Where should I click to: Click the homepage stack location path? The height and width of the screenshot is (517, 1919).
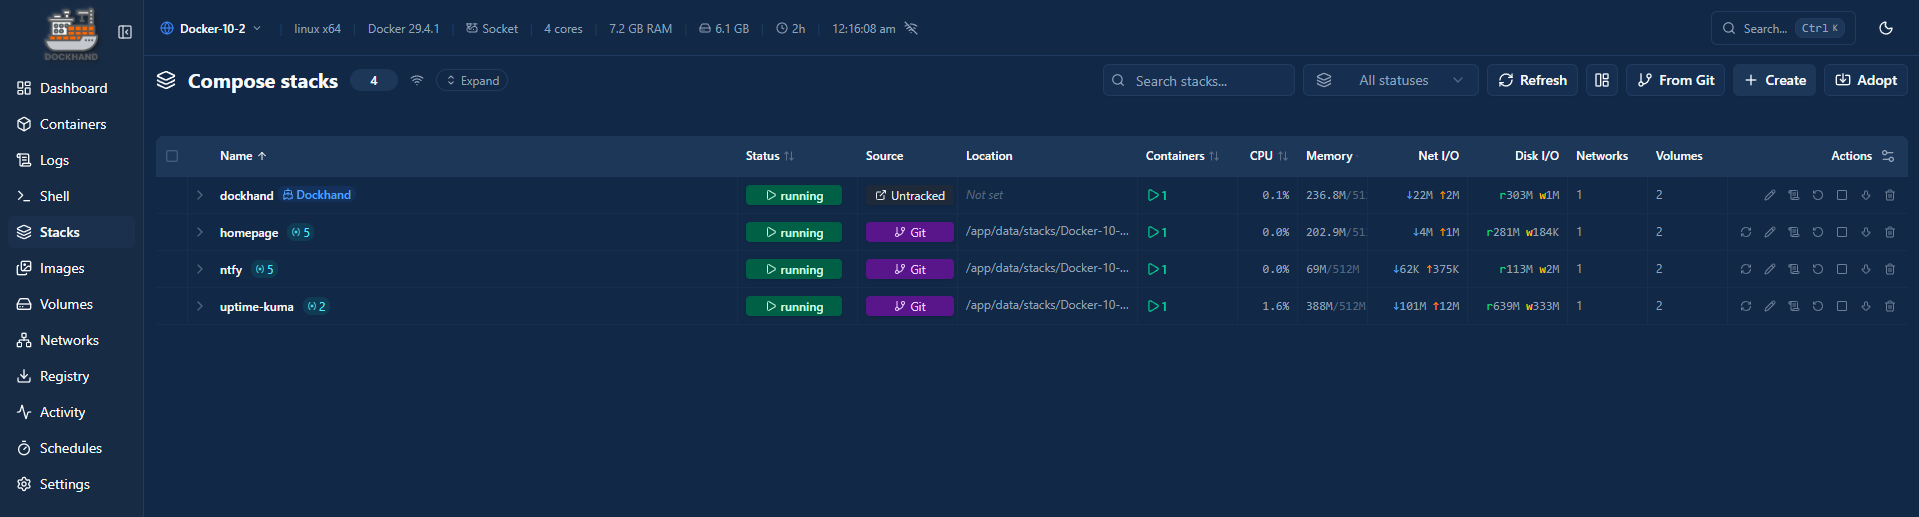click(1047, 231)
